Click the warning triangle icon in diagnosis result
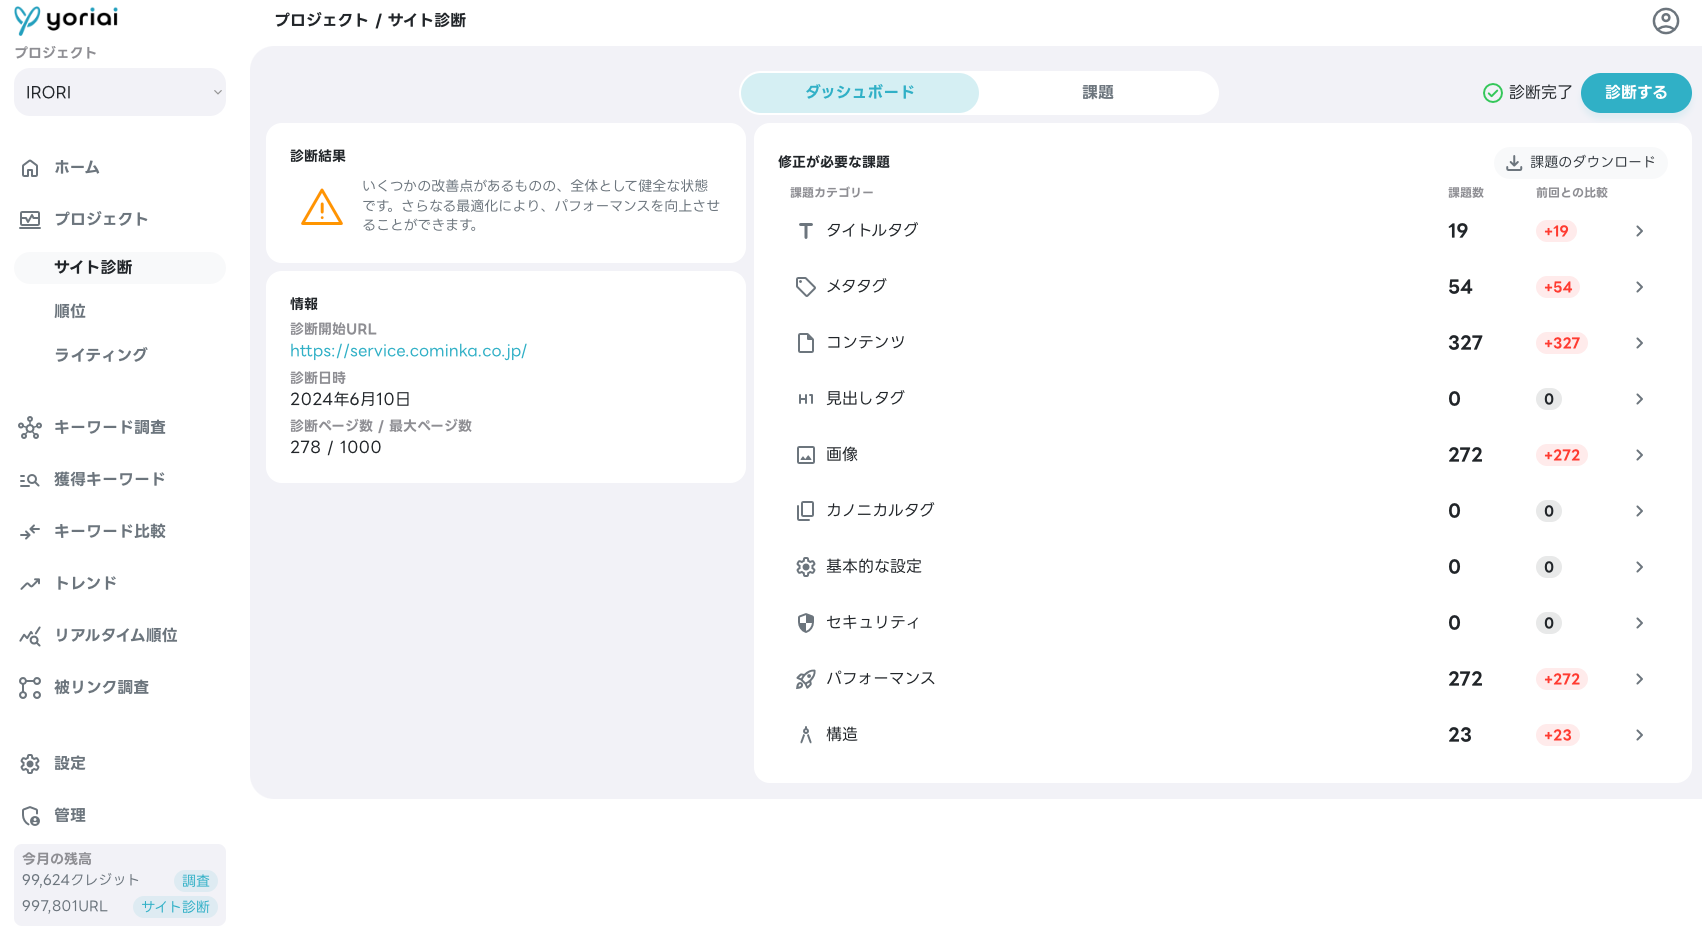The width and height of the screenshot is (1702, 936). click(322, 207)
